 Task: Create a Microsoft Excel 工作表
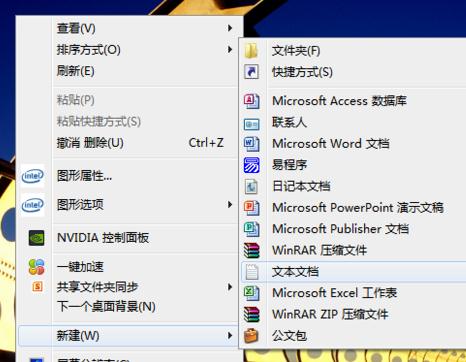point(353,293)
